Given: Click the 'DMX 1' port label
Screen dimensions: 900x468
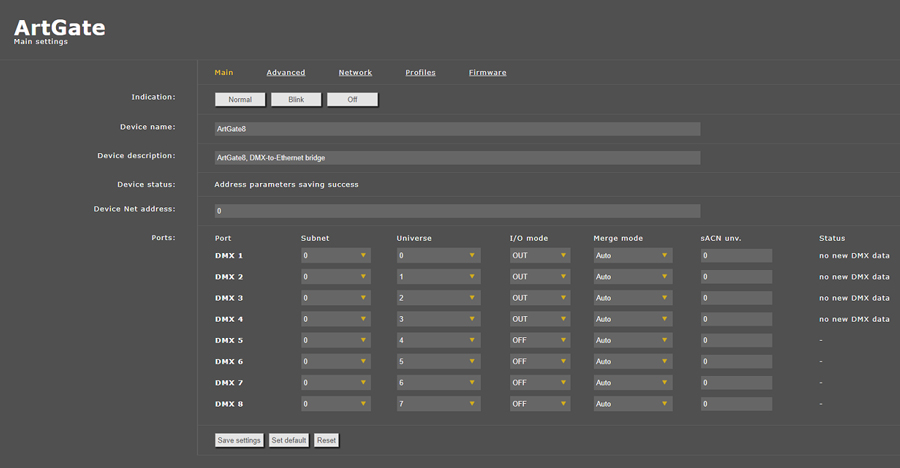Looking at the screenshot, I should click(229, 256).
